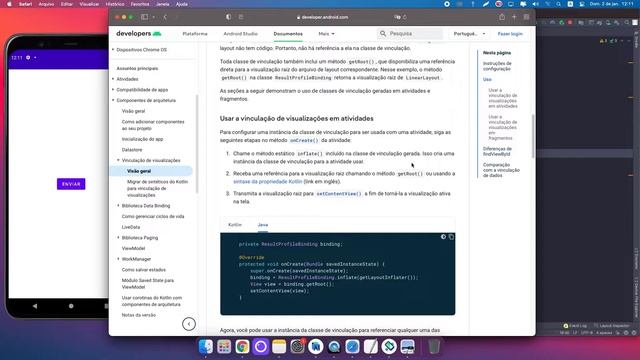Click the developer.android.com address bar
640x360 pixels.
coord(322,17)
